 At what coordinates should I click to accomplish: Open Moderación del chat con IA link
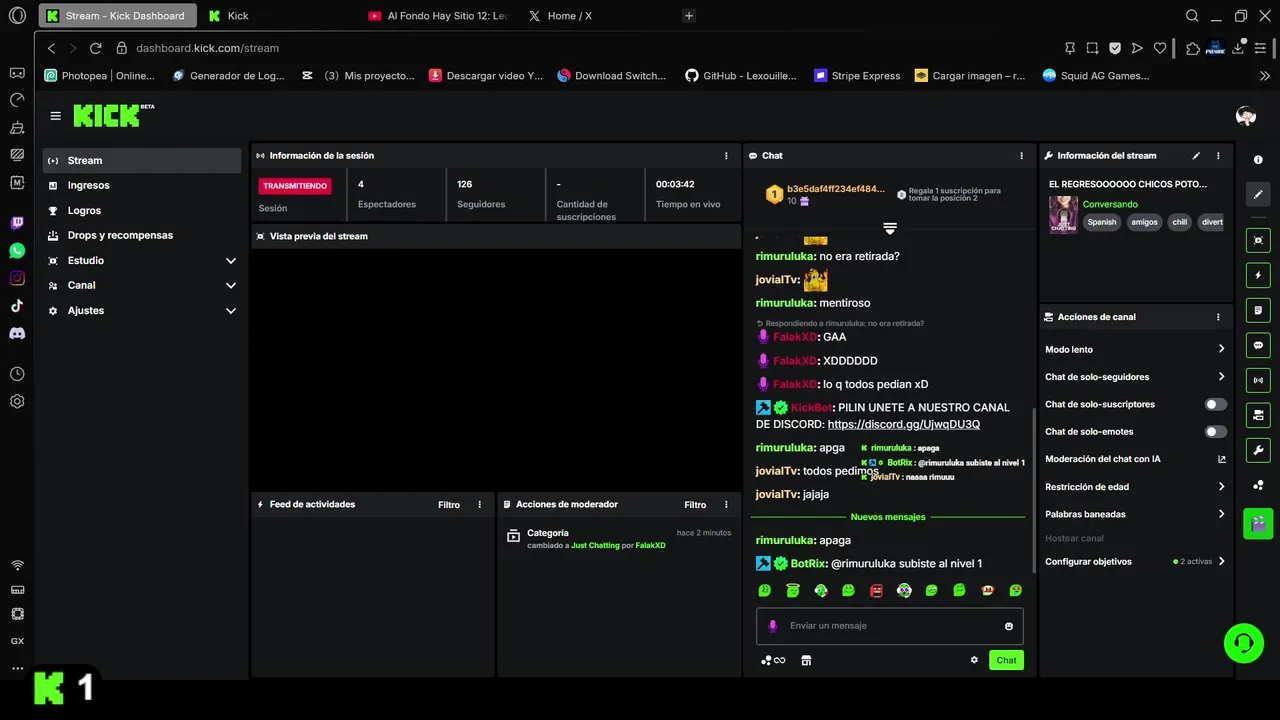1135,459
